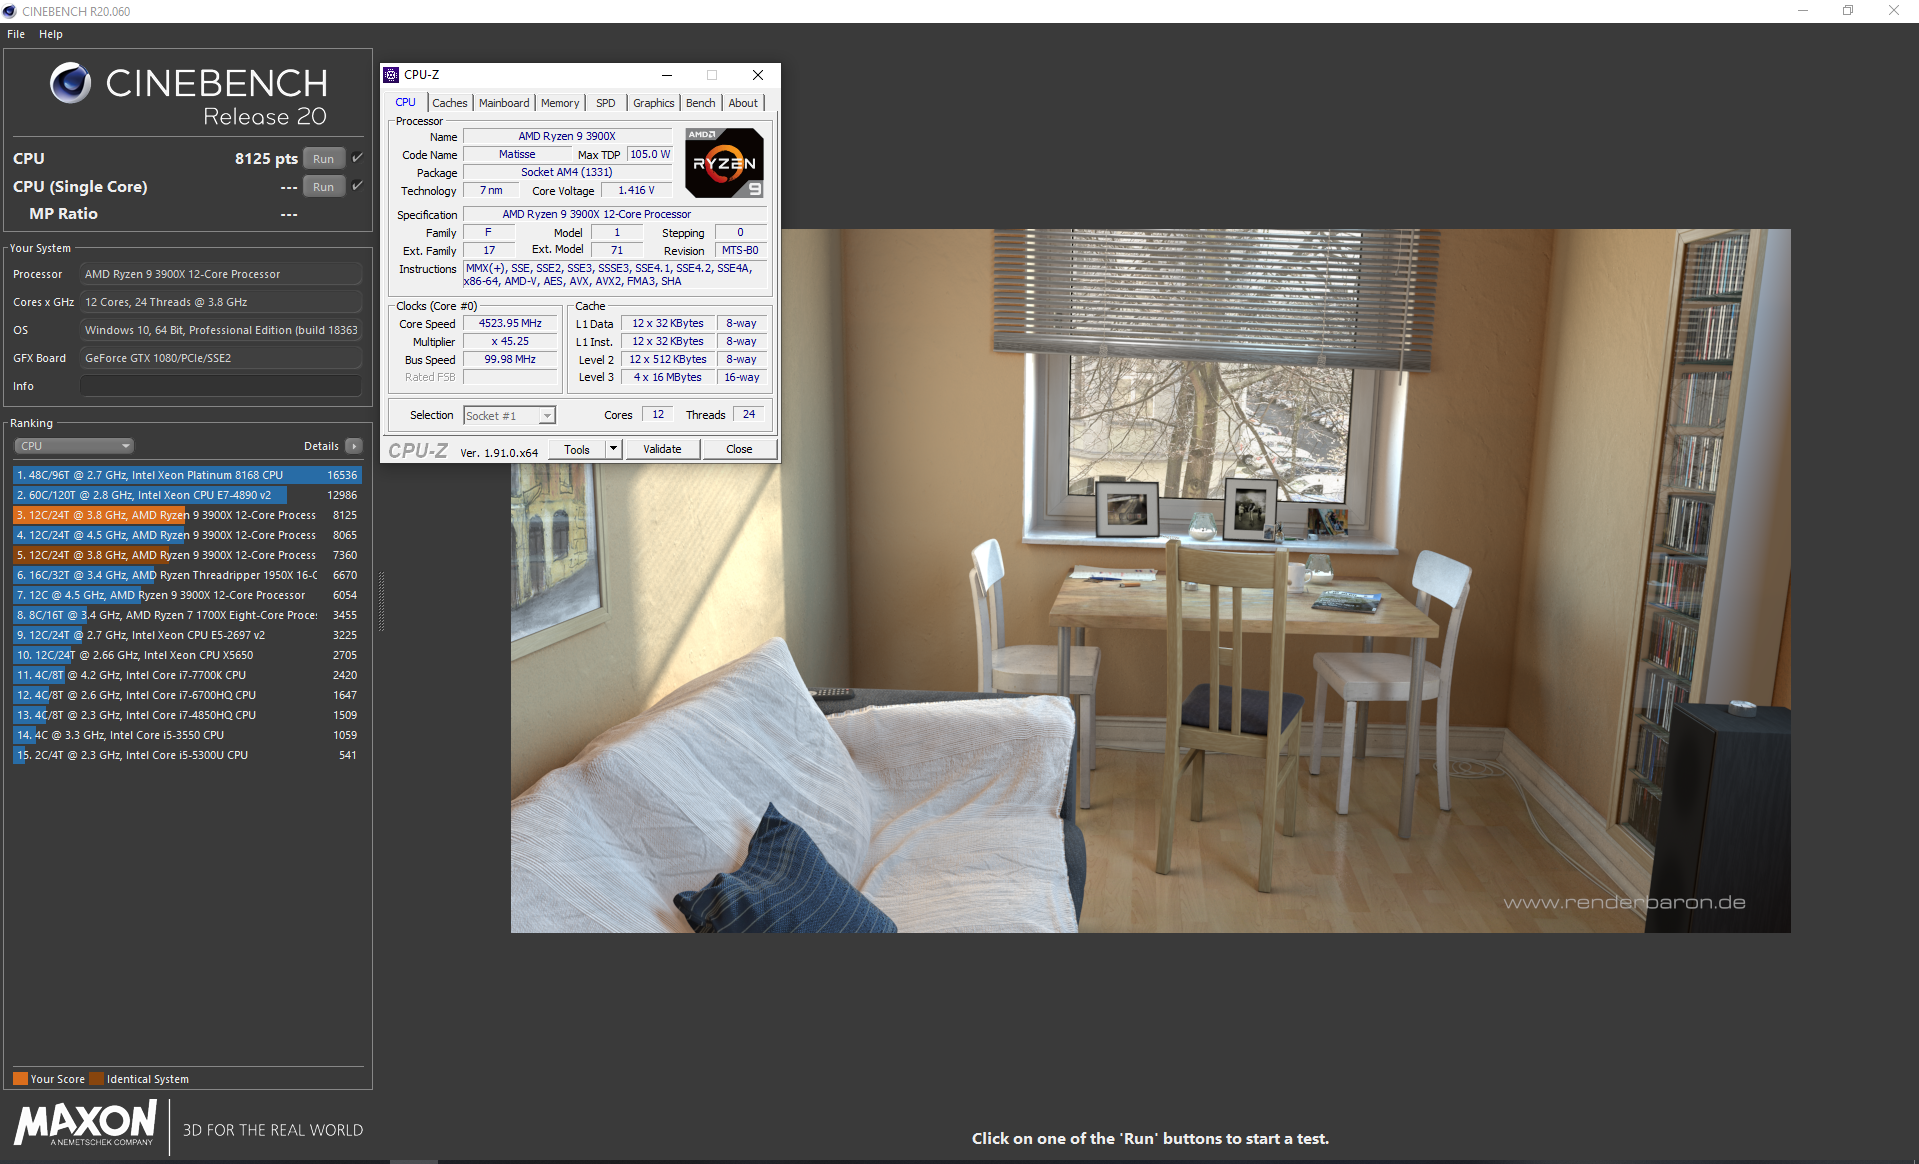Viewport: 1919px width, 1164px height.
Task: Click the OS field value Windows 10
Action: (220, 330)
